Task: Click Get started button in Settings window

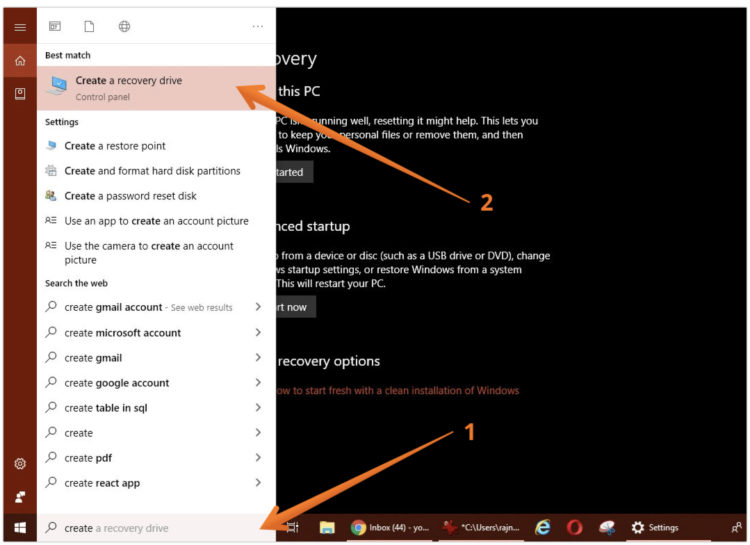Action: tap(294, 172)
